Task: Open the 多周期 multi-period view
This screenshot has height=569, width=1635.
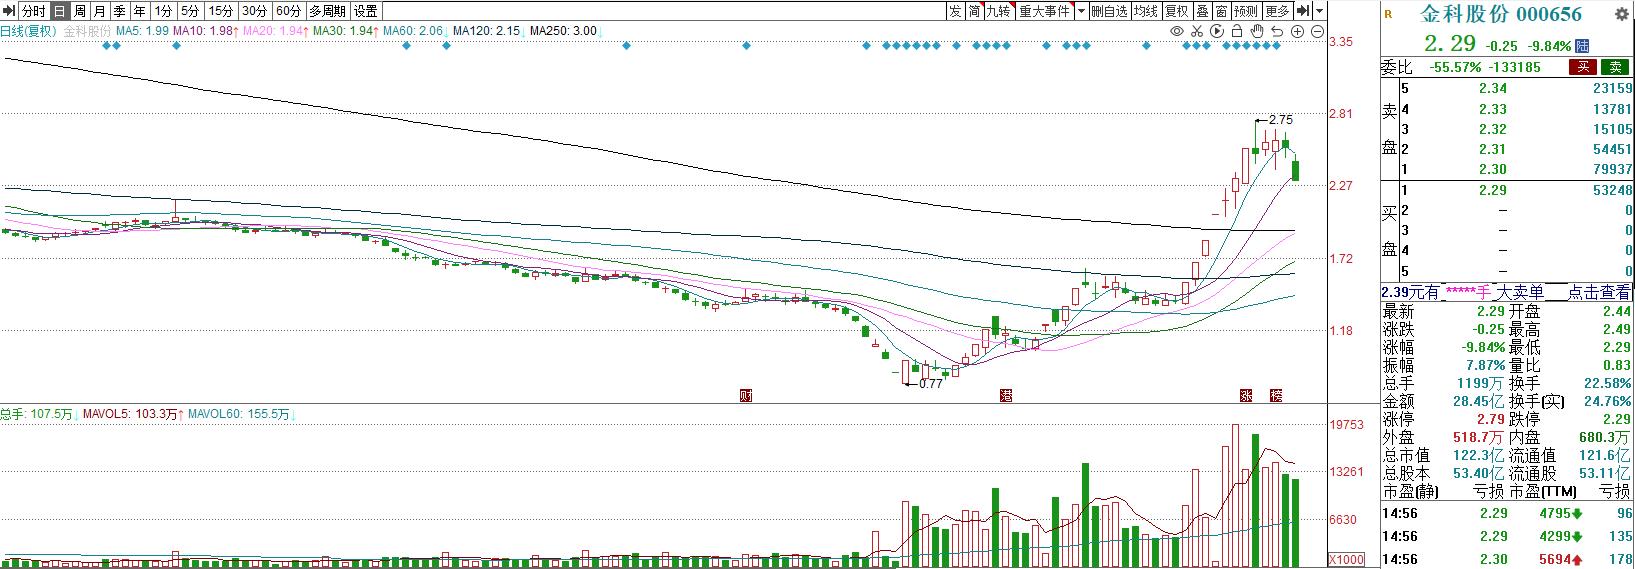Action: click(328, 11)
